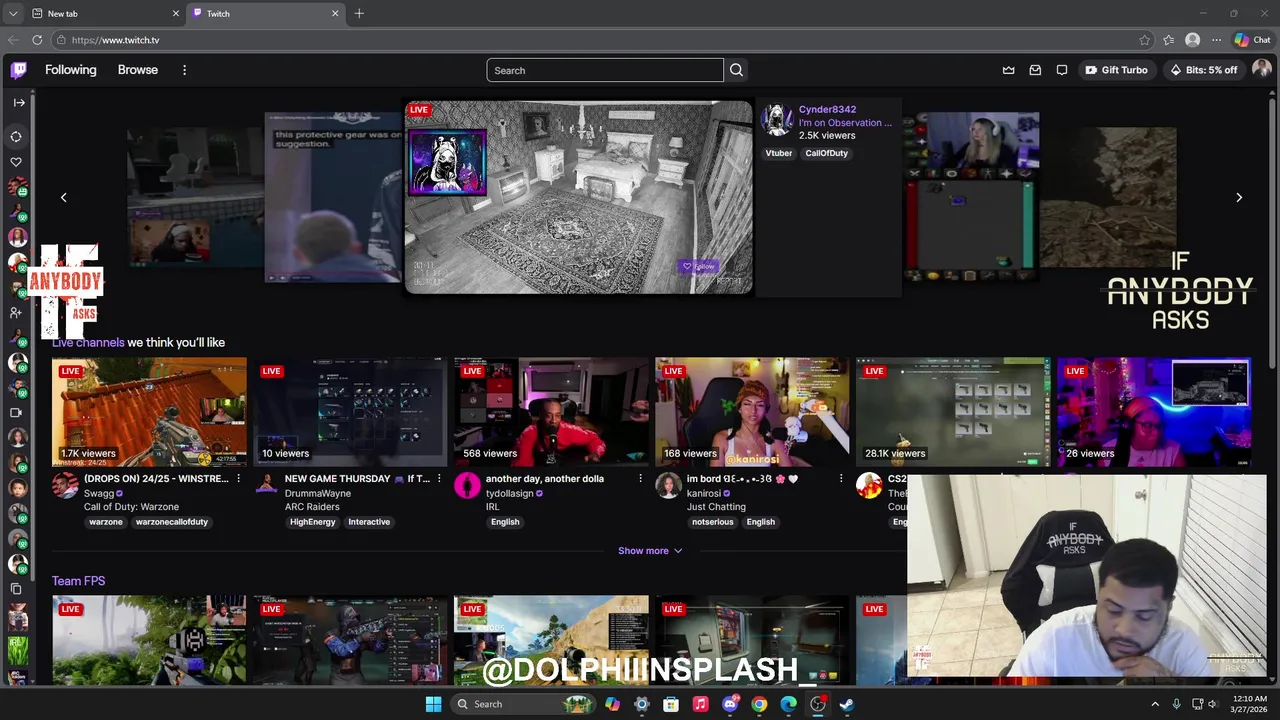
Task: Open Google Chrome from the taskbar
Action: click(x=759, y=704)
